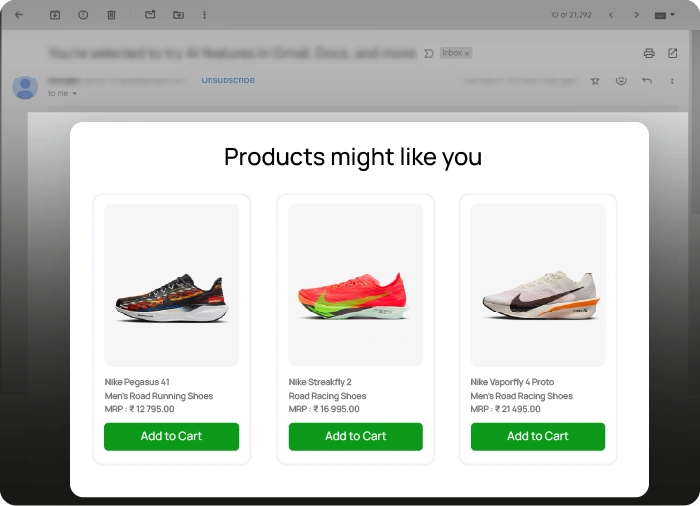Expand 'to me' recipient details
Screen dimensions: 700x506
75,93
